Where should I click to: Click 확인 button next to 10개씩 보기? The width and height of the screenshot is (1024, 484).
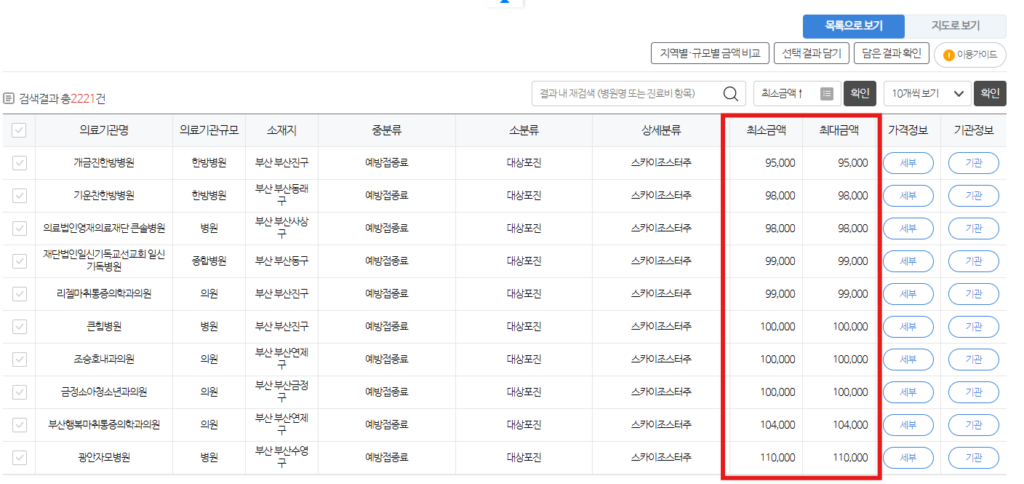coord(990,93)
